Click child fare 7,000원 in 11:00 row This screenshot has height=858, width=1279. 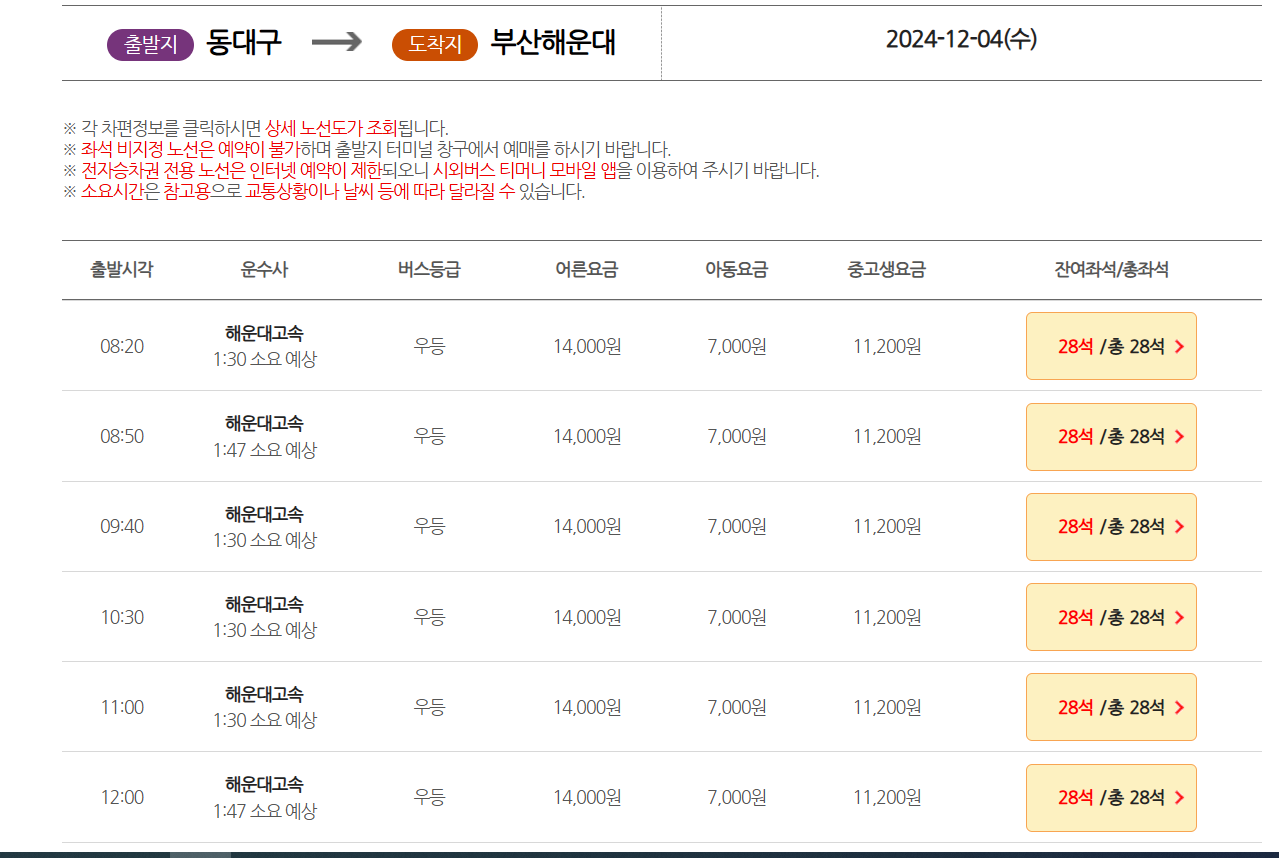(737, 707)
